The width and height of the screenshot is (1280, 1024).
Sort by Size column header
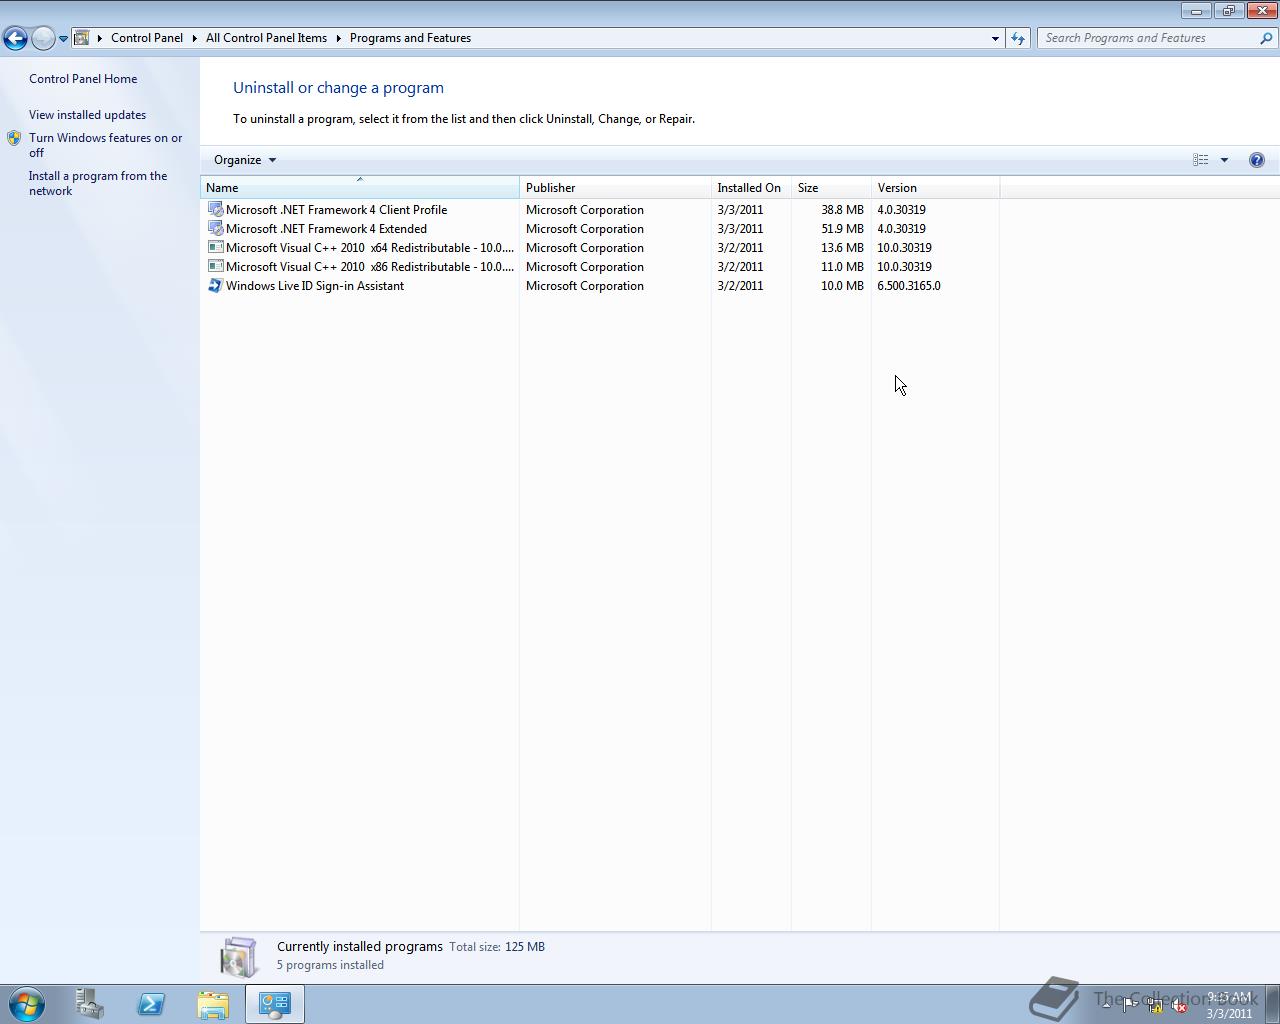coord(831,188)
